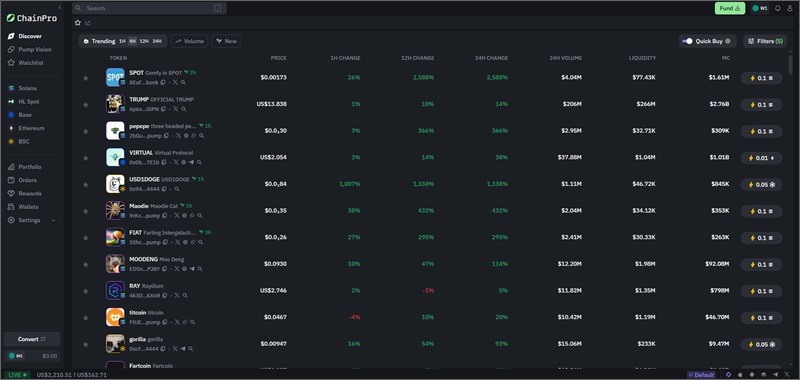Quick buy 0.1 of SPOT
800x380 pixels.
coord(761,78)
